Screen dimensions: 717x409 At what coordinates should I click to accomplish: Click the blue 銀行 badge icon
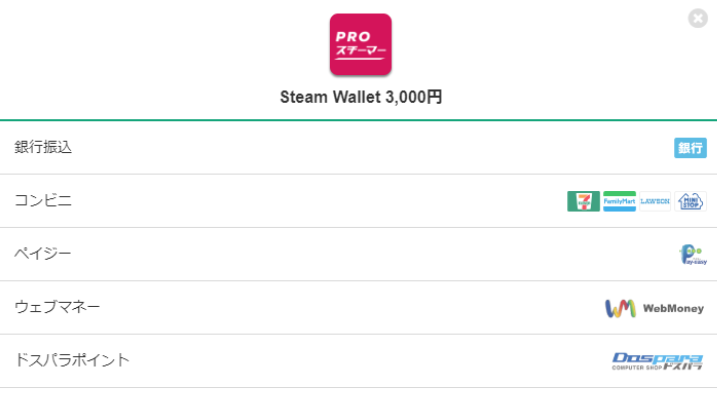pos(690,148)
